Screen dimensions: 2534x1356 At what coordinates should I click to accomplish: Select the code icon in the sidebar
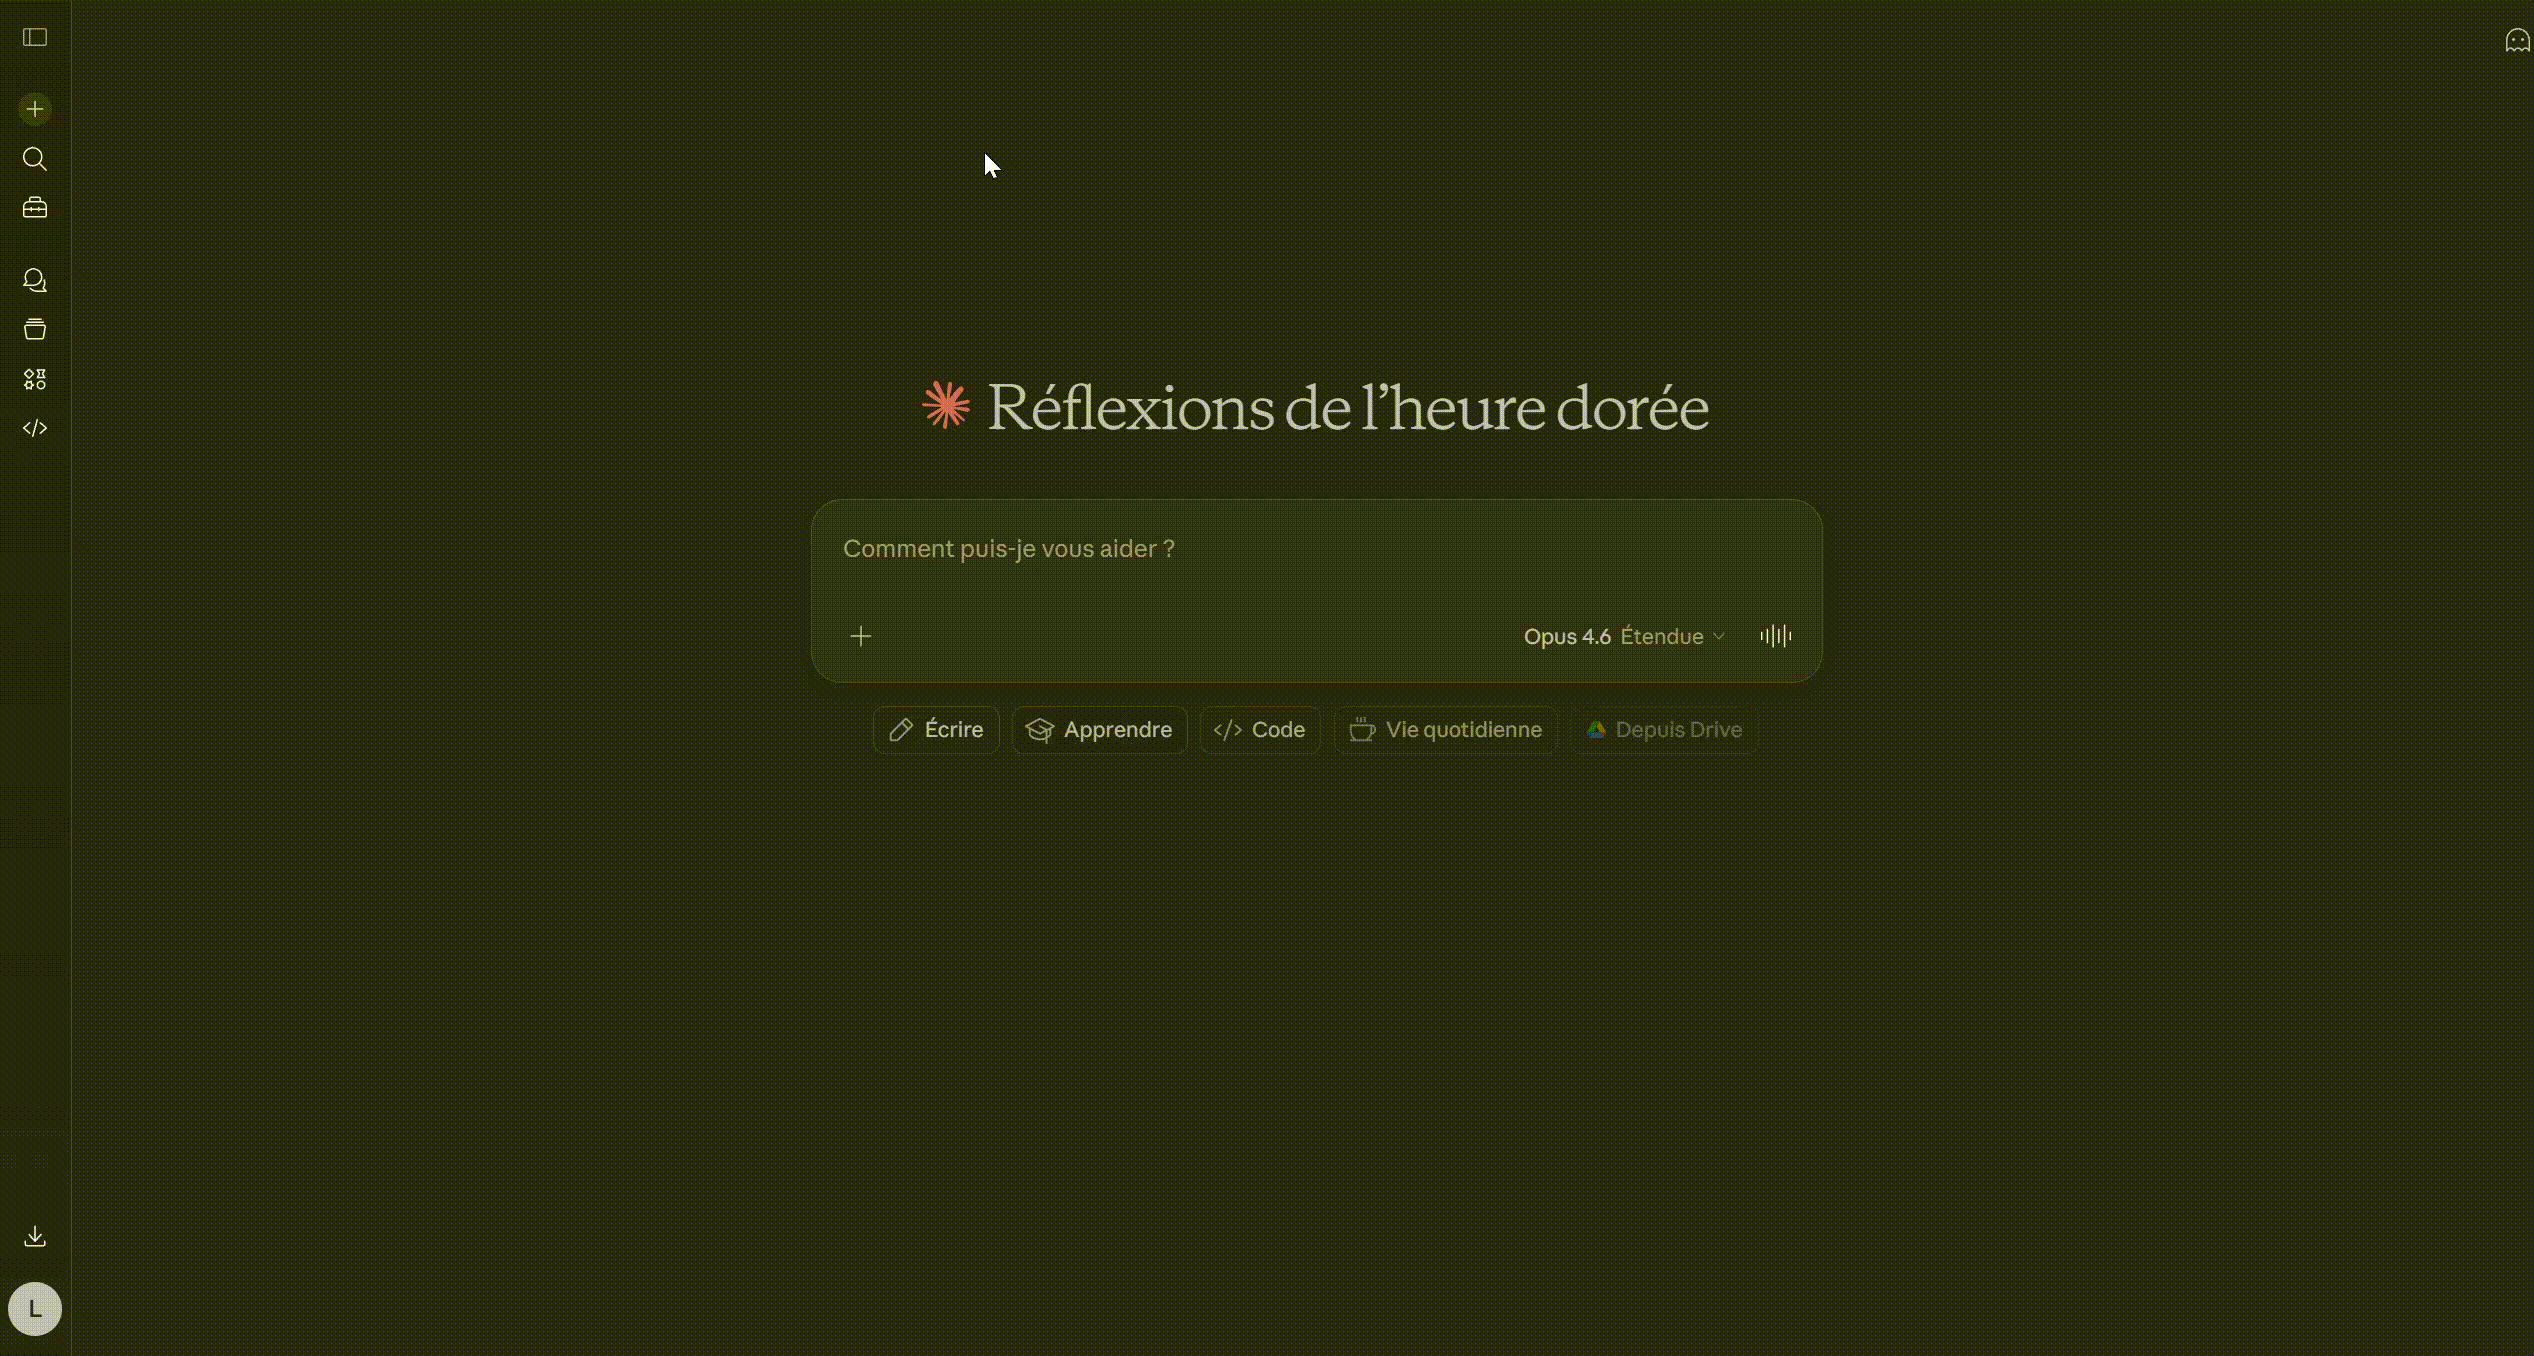[35, 428]
